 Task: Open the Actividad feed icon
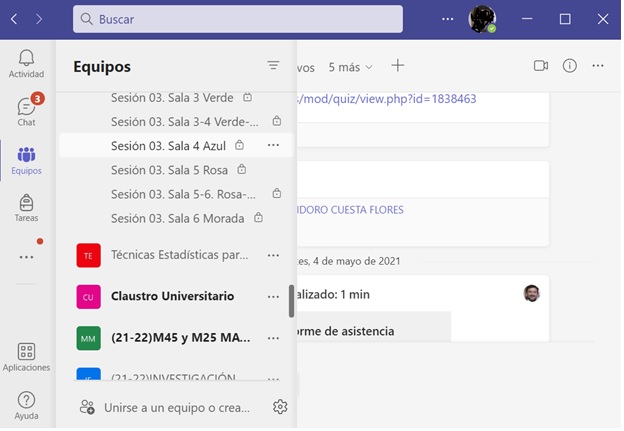coord(26,63)
